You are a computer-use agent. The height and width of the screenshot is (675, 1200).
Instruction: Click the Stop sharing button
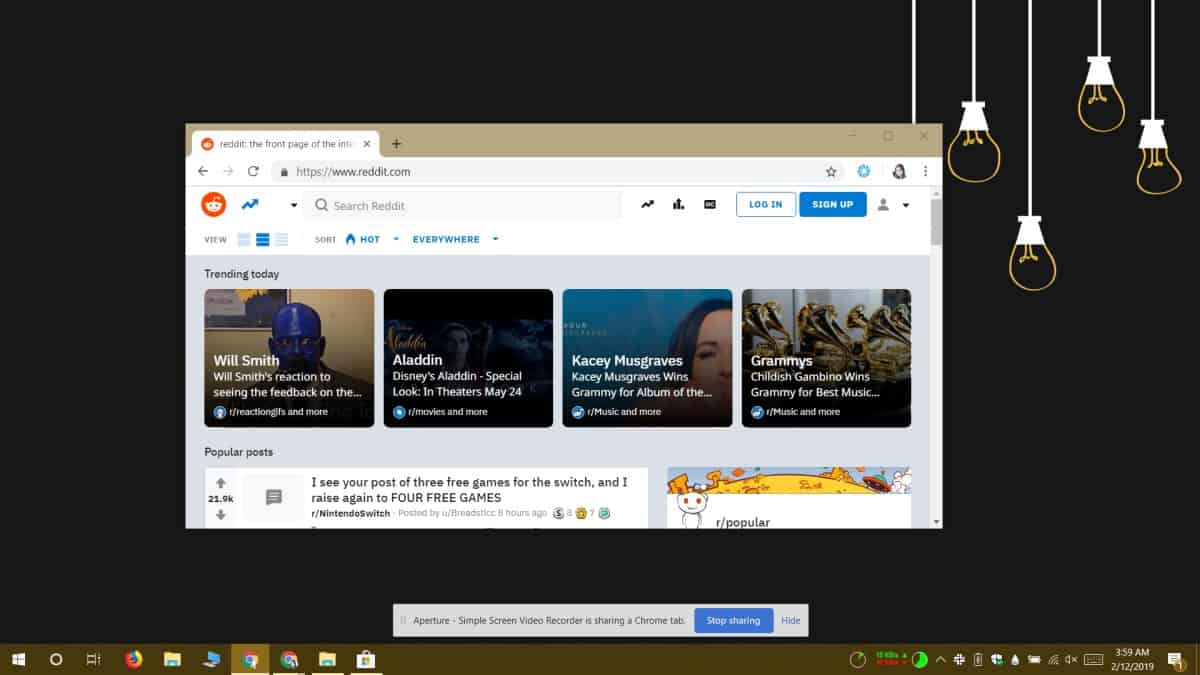pyautogui.click(x=733, y=620)
